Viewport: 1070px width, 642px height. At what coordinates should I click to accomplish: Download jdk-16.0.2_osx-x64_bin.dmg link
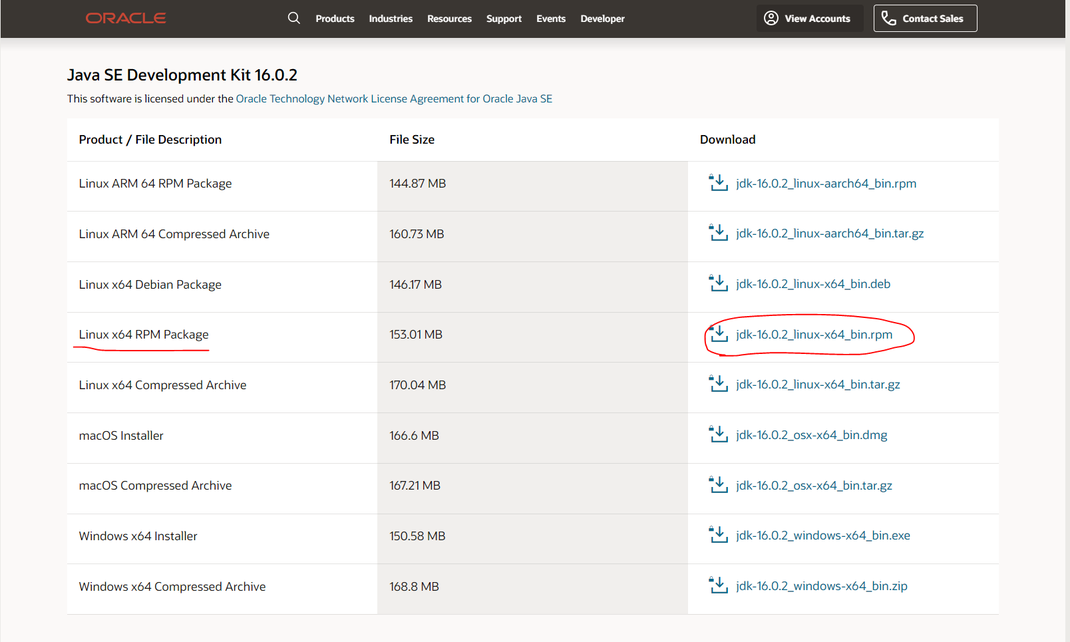point(811,435)
